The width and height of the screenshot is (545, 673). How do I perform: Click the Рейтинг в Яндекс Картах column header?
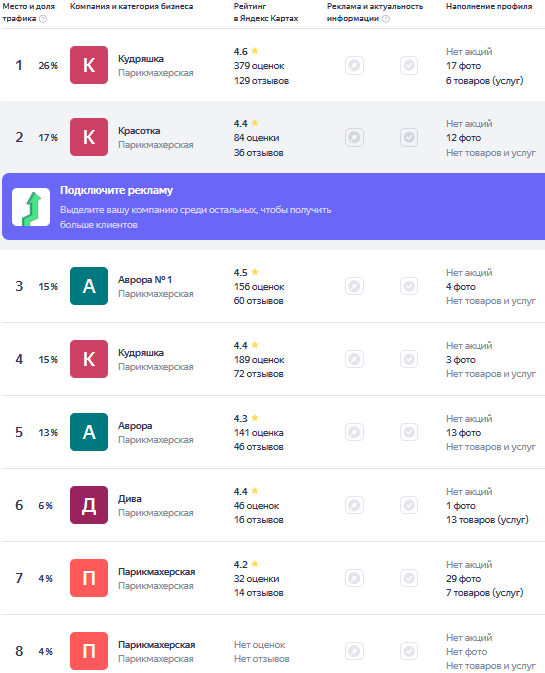pyautogui.click(x=266, y=12)
